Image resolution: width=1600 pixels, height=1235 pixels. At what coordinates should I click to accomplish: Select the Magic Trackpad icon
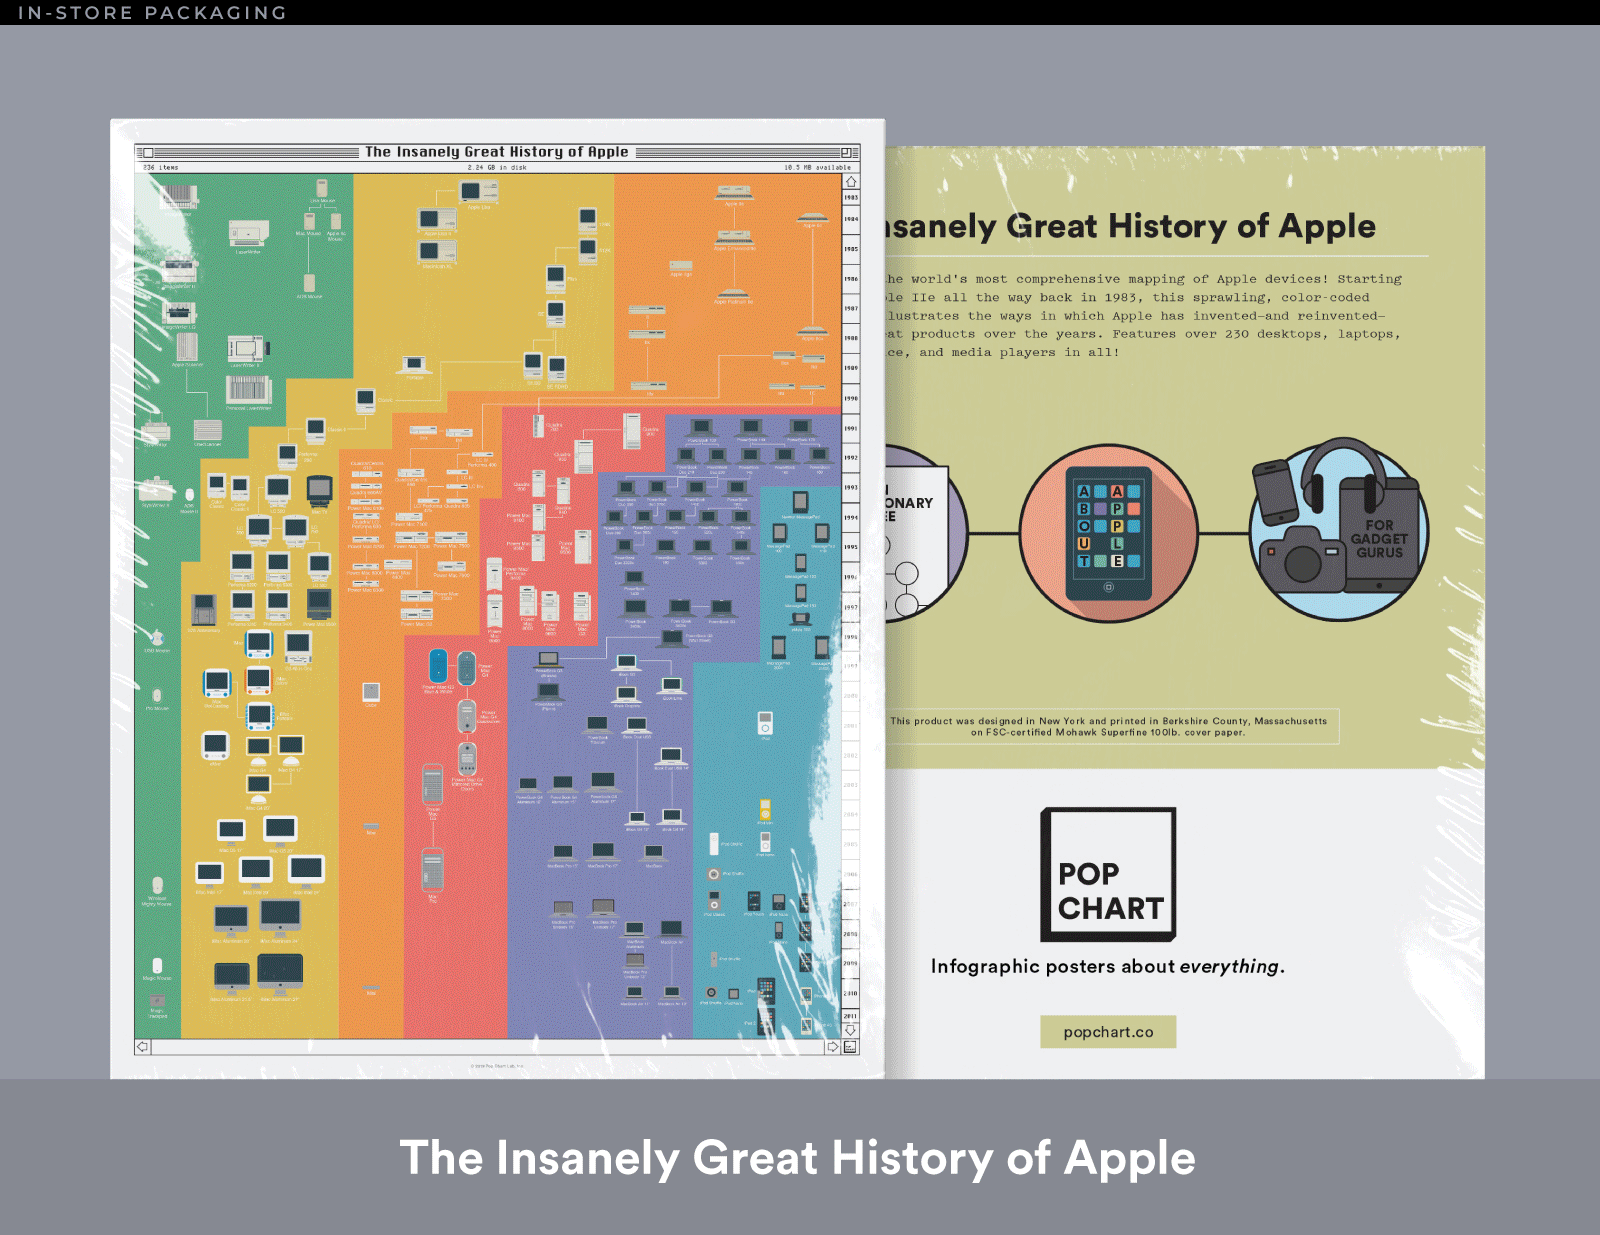[158, 1000]
